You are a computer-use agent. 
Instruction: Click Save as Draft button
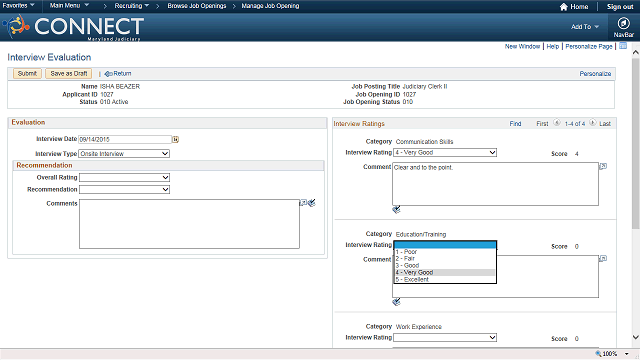69,73
